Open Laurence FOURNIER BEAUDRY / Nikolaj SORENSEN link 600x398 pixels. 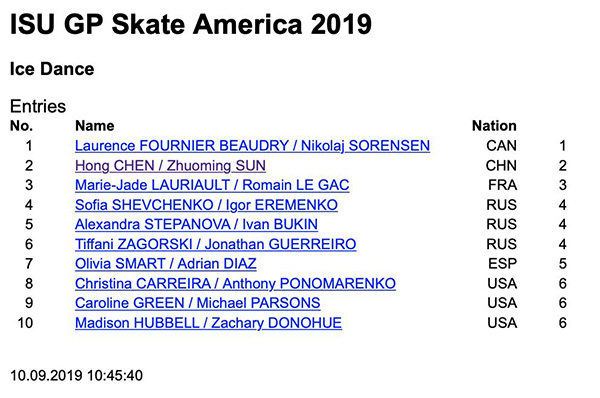pos(252,146)
